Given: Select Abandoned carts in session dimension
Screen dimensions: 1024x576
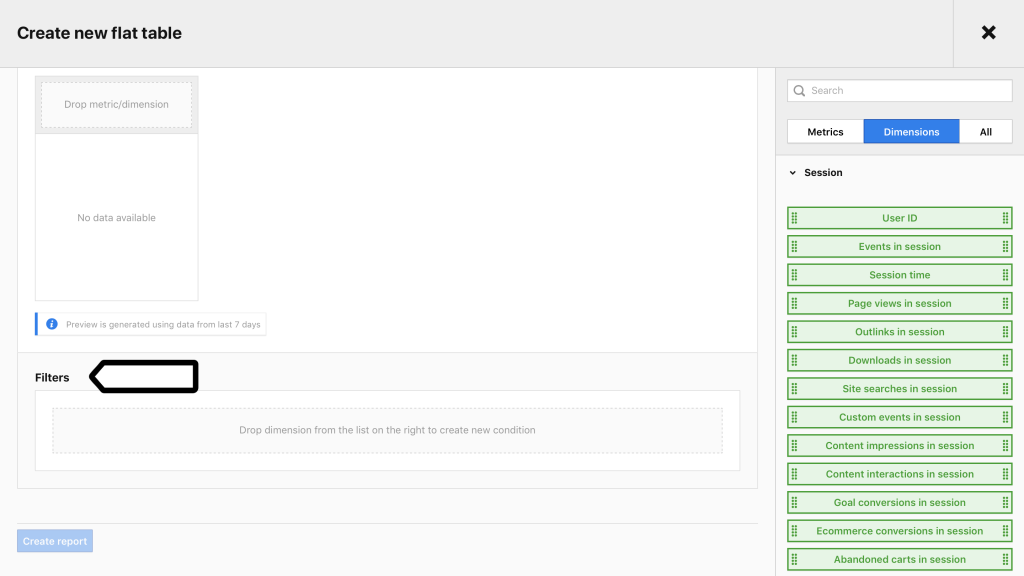Looking at the screenshot, I should pos(899,559).
